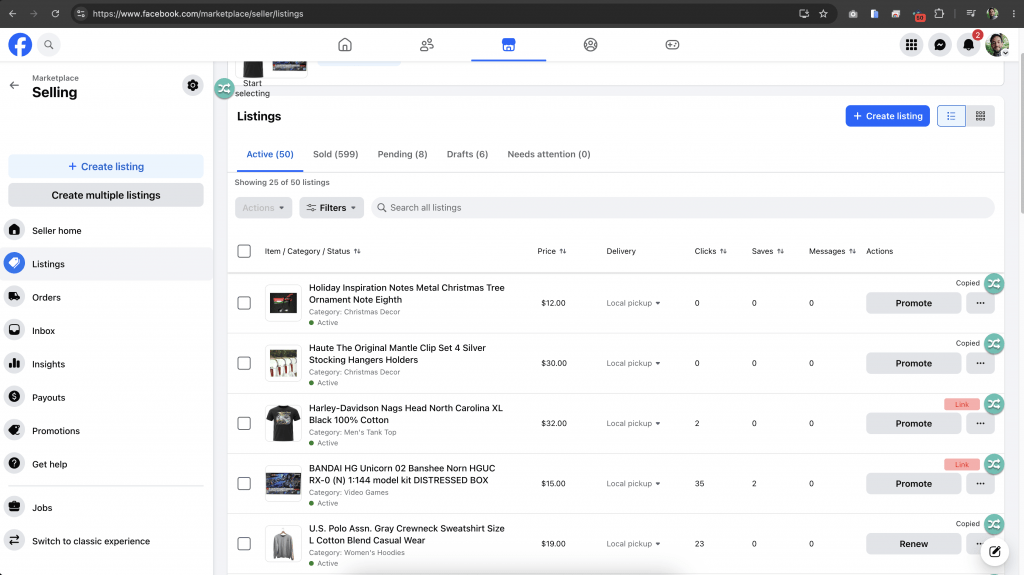Viewport: 1024px width, 575px height.
Task: Open the Friends icon in top navigation
Action: (426, 44)
